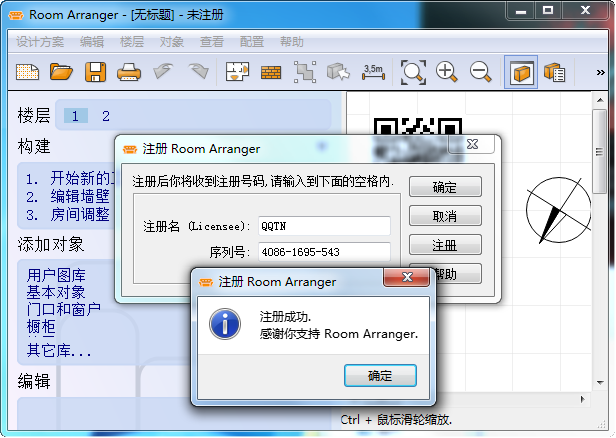This screenshot has width=616, height=438.
Task: Click the 注册名 (Licensee) input field
Action: pos(323,226)
